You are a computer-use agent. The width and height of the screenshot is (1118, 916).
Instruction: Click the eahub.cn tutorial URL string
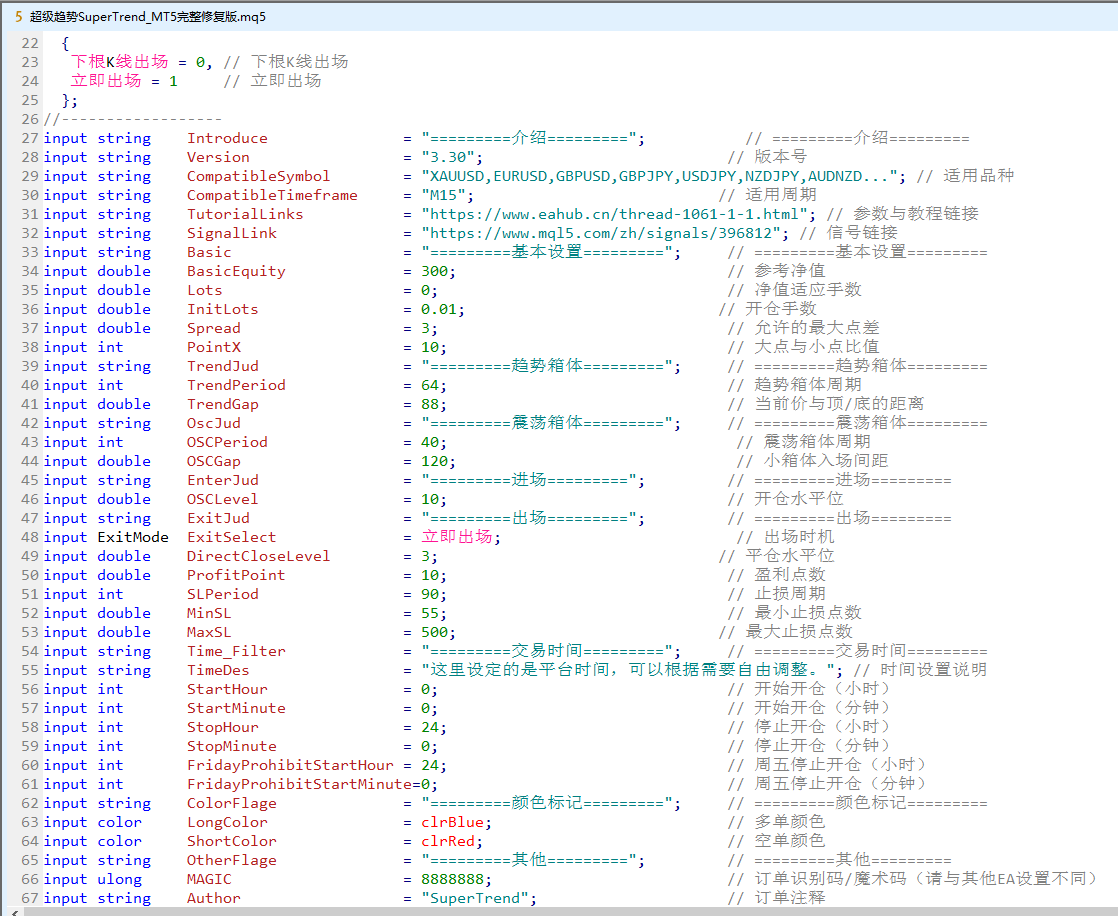(x=617, y=215)
